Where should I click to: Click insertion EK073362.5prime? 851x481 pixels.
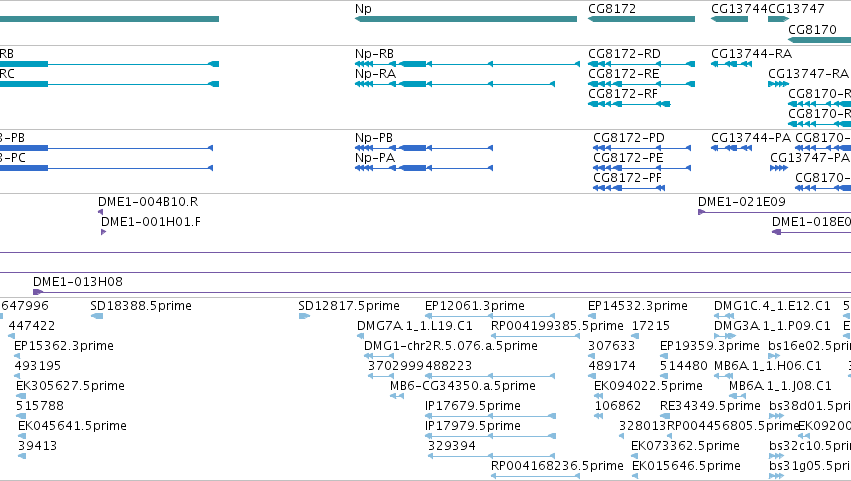(685, 447)
